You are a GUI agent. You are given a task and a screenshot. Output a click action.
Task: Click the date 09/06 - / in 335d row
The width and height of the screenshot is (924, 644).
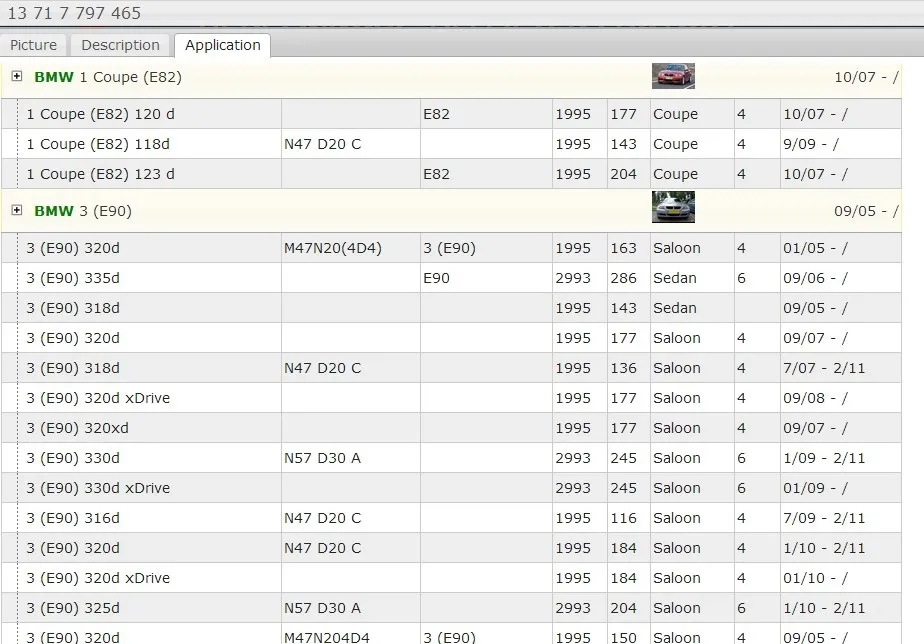pos(816,278)
